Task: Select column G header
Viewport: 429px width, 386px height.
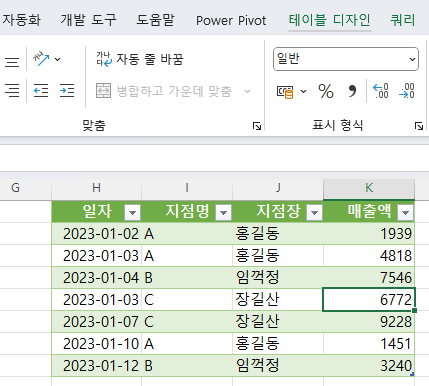Action: click(x=26, y=188)
